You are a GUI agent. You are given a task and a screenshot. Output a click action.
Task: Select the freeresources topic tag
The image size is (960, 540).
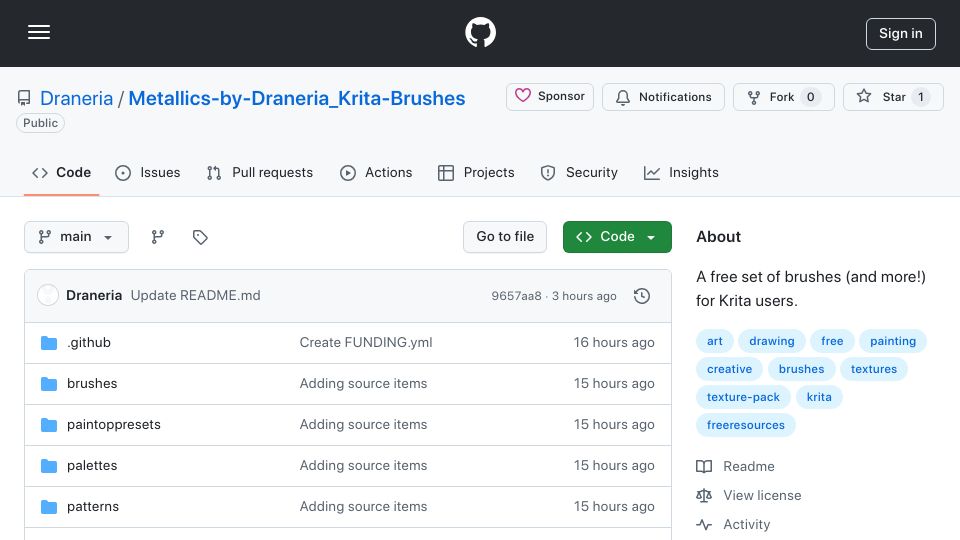[746, 425]
